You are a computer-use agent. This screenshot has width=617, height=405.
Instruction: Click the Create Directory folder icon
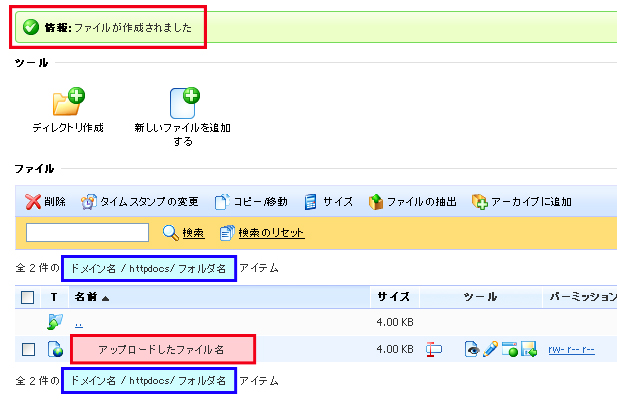point(69,102)
